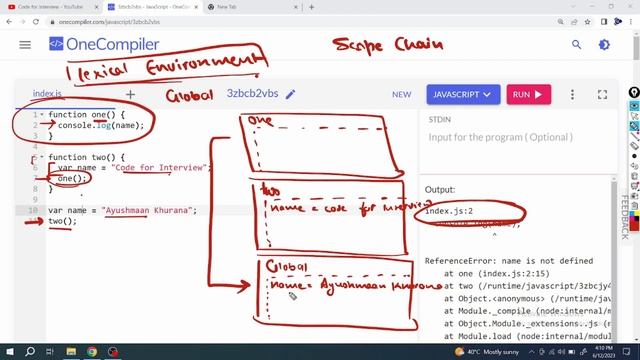
Task: Close the YouTube browser tab
Action: pyautogui.click(x=96, y=7)
